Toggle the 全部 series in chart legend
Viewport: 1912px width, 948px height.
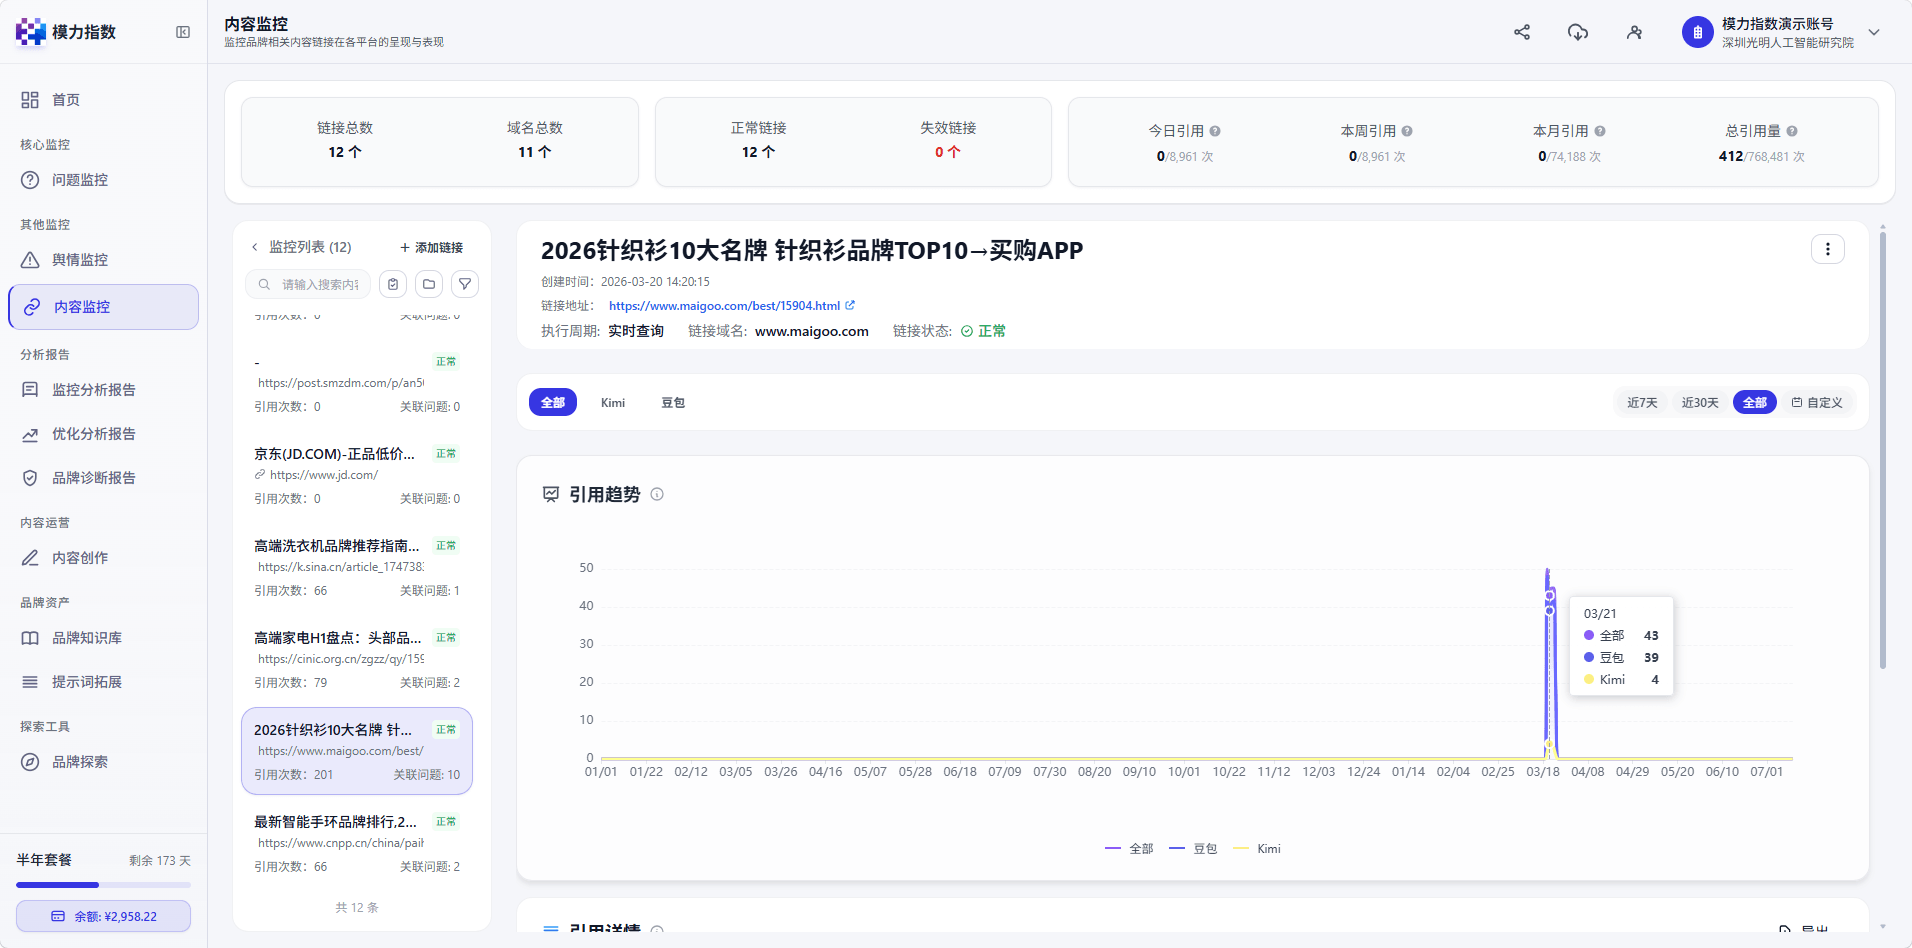(1129, 849)
